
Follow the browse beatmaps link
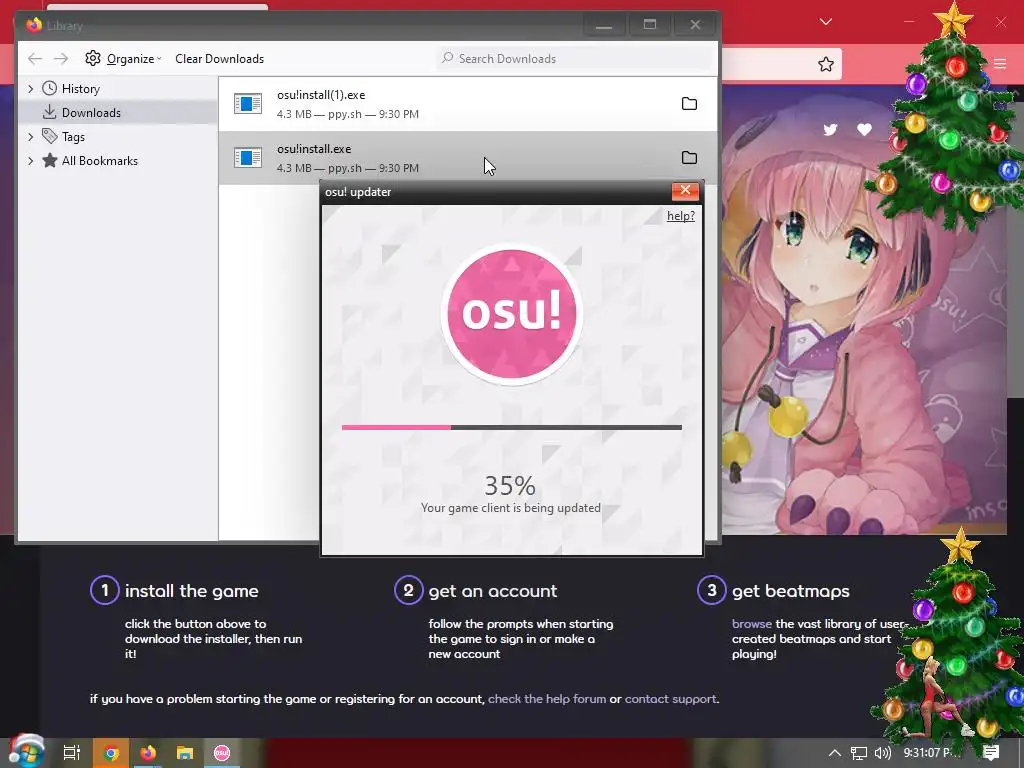point(751,624)
